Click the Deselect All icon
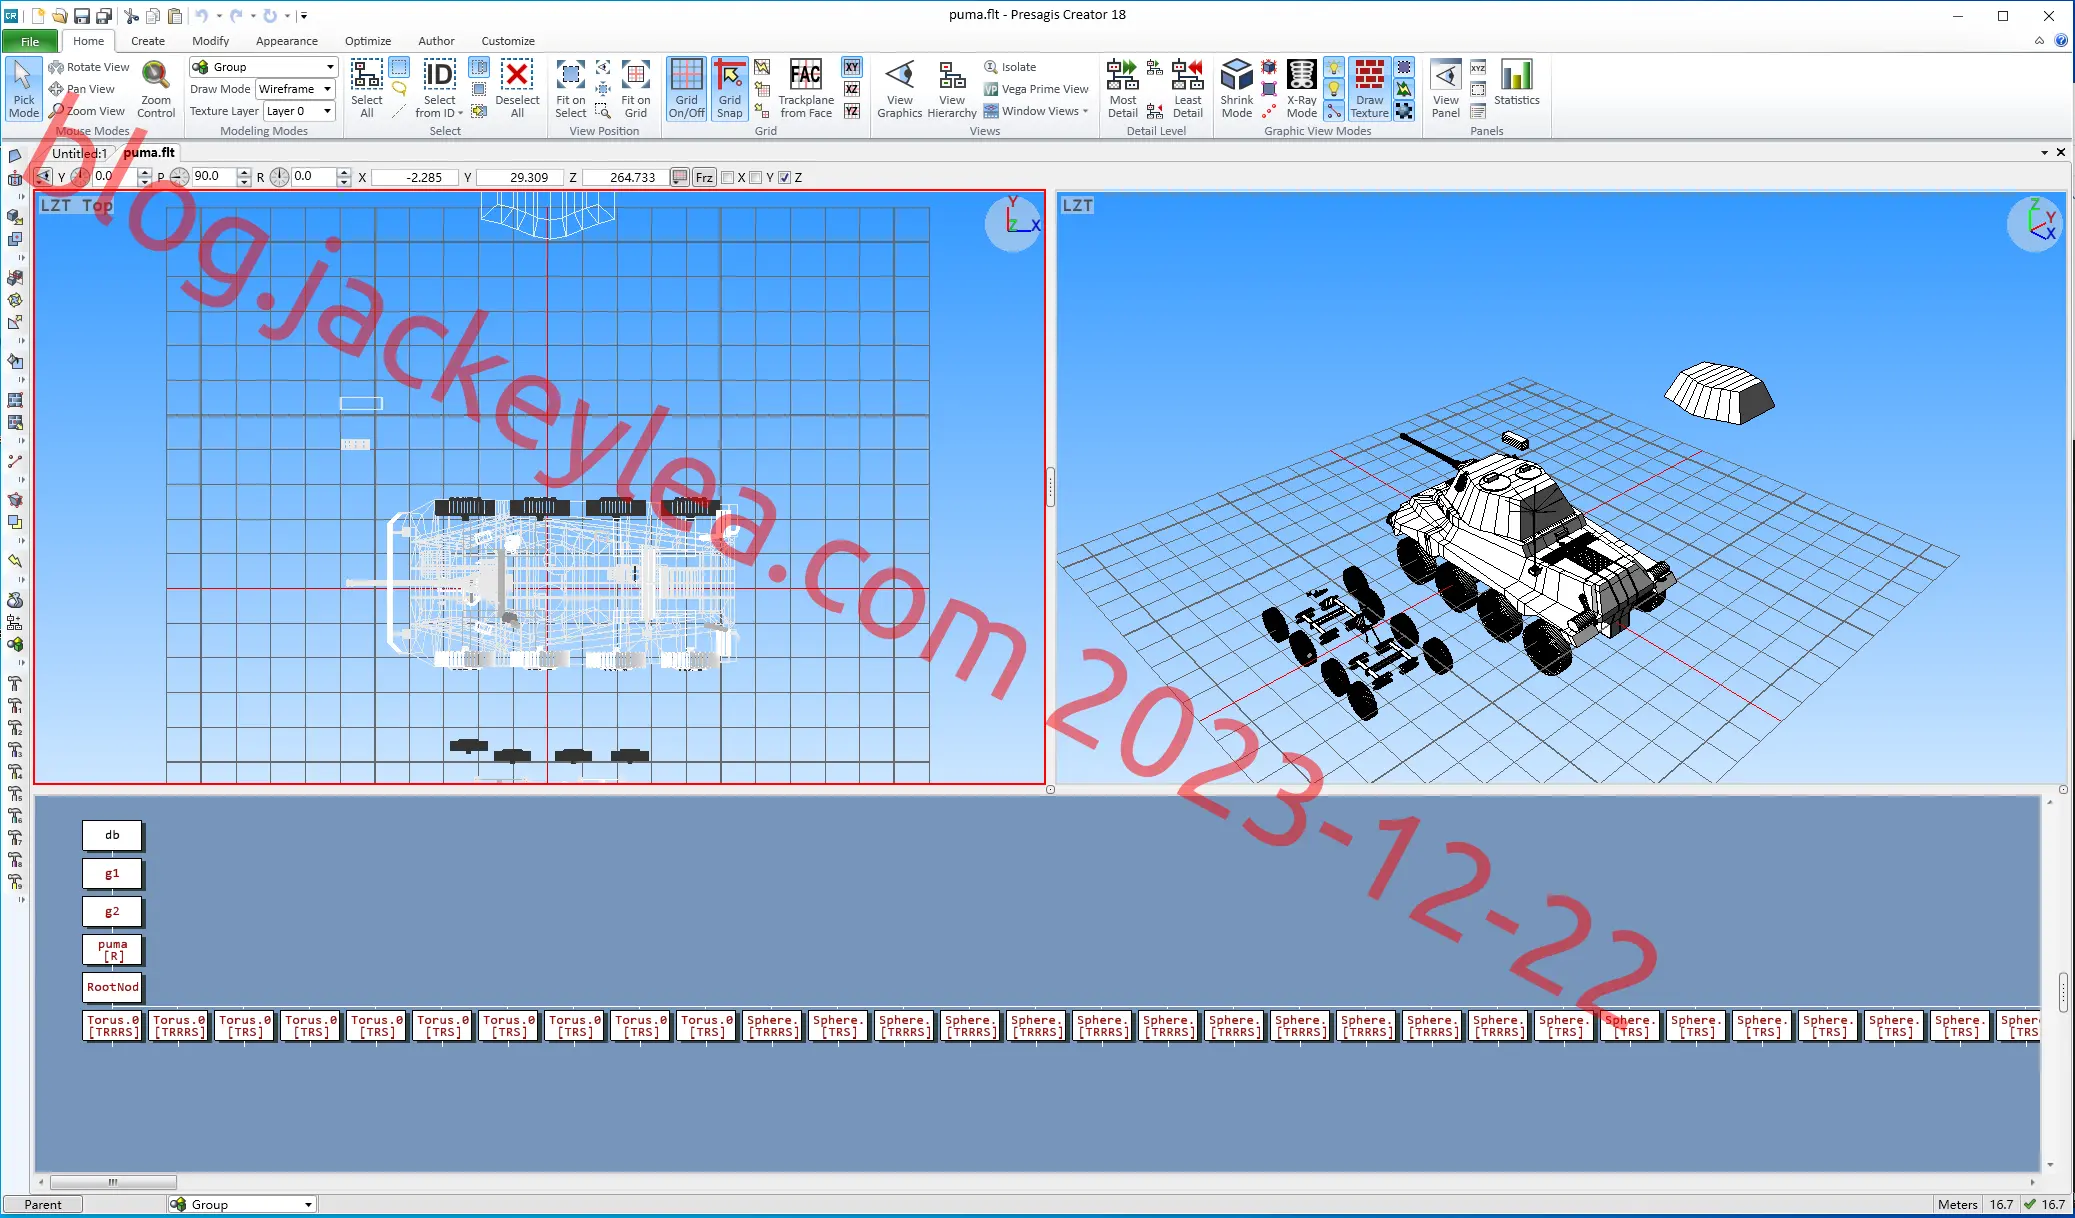 tap(517, 89)
